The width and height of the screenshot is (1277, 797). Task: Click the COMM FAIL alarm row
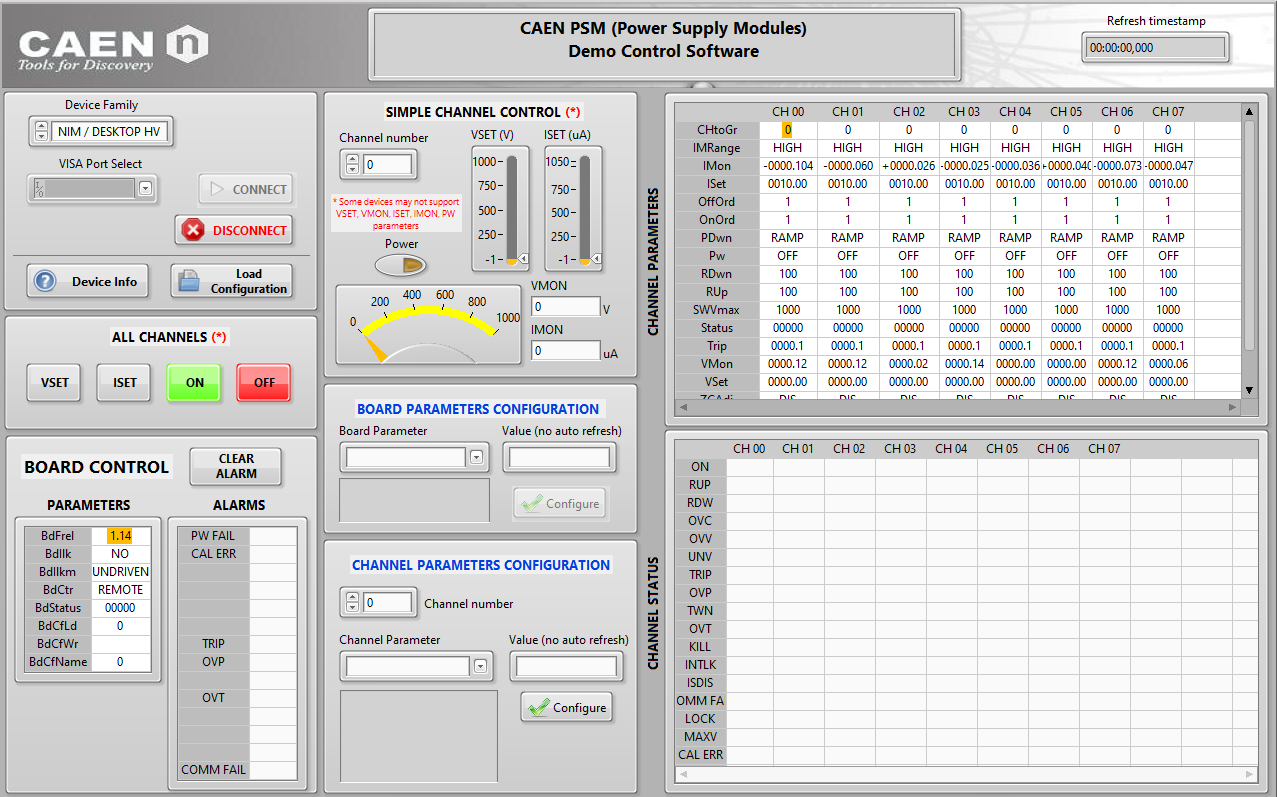238,770
